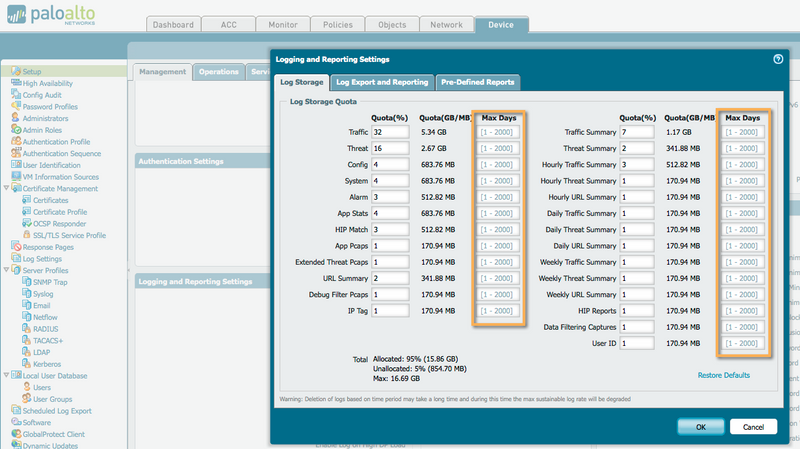Collapse the Server Profiles tree node
This screenshot has width=800, height=449.
click(x=5, y=270)
